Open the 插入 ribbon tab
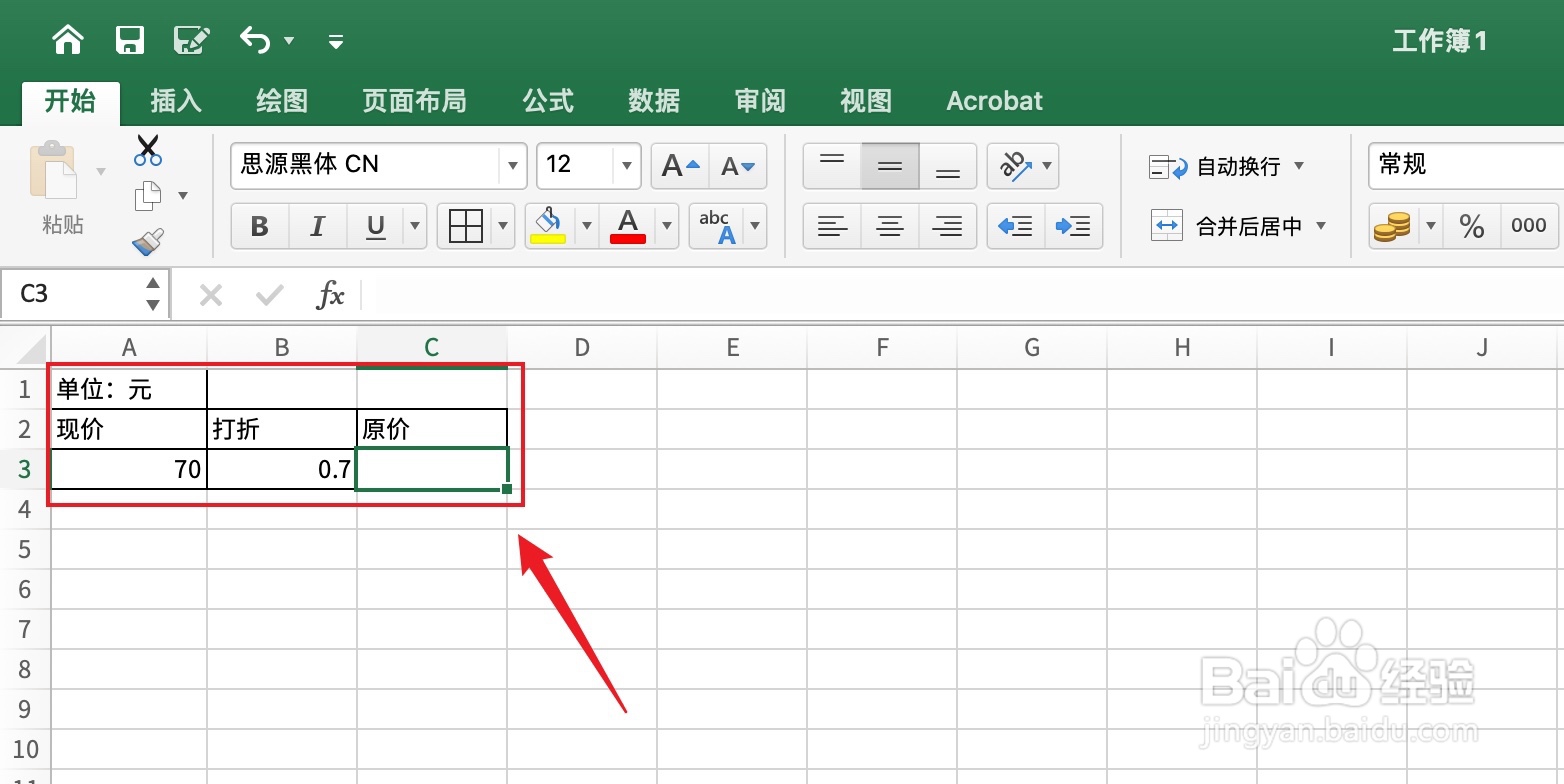The width and height of the screenshot is (1564, 784). [176, 101]
